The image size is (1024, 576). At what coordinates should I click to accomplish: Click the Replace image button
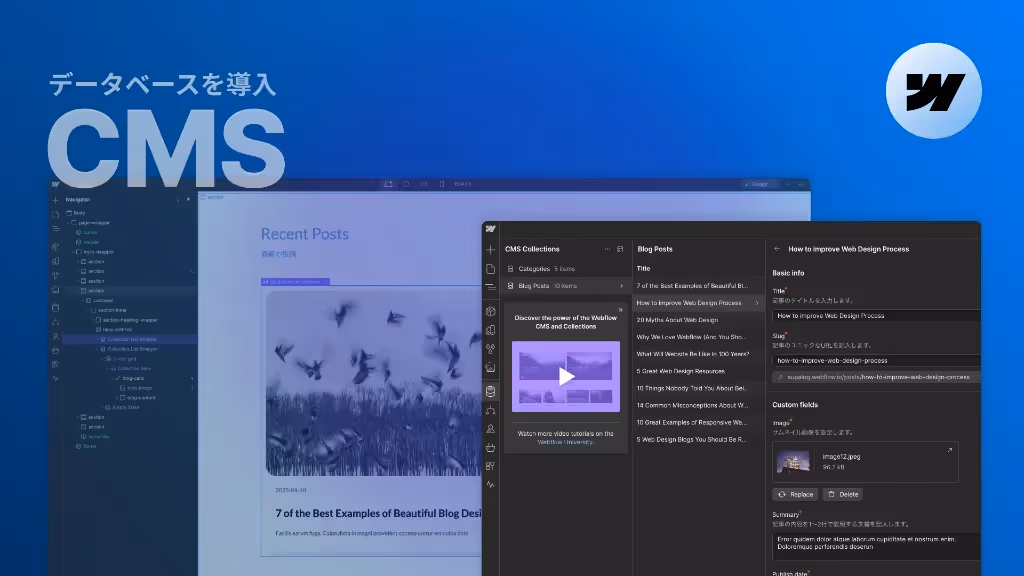[x=795, y=494]
